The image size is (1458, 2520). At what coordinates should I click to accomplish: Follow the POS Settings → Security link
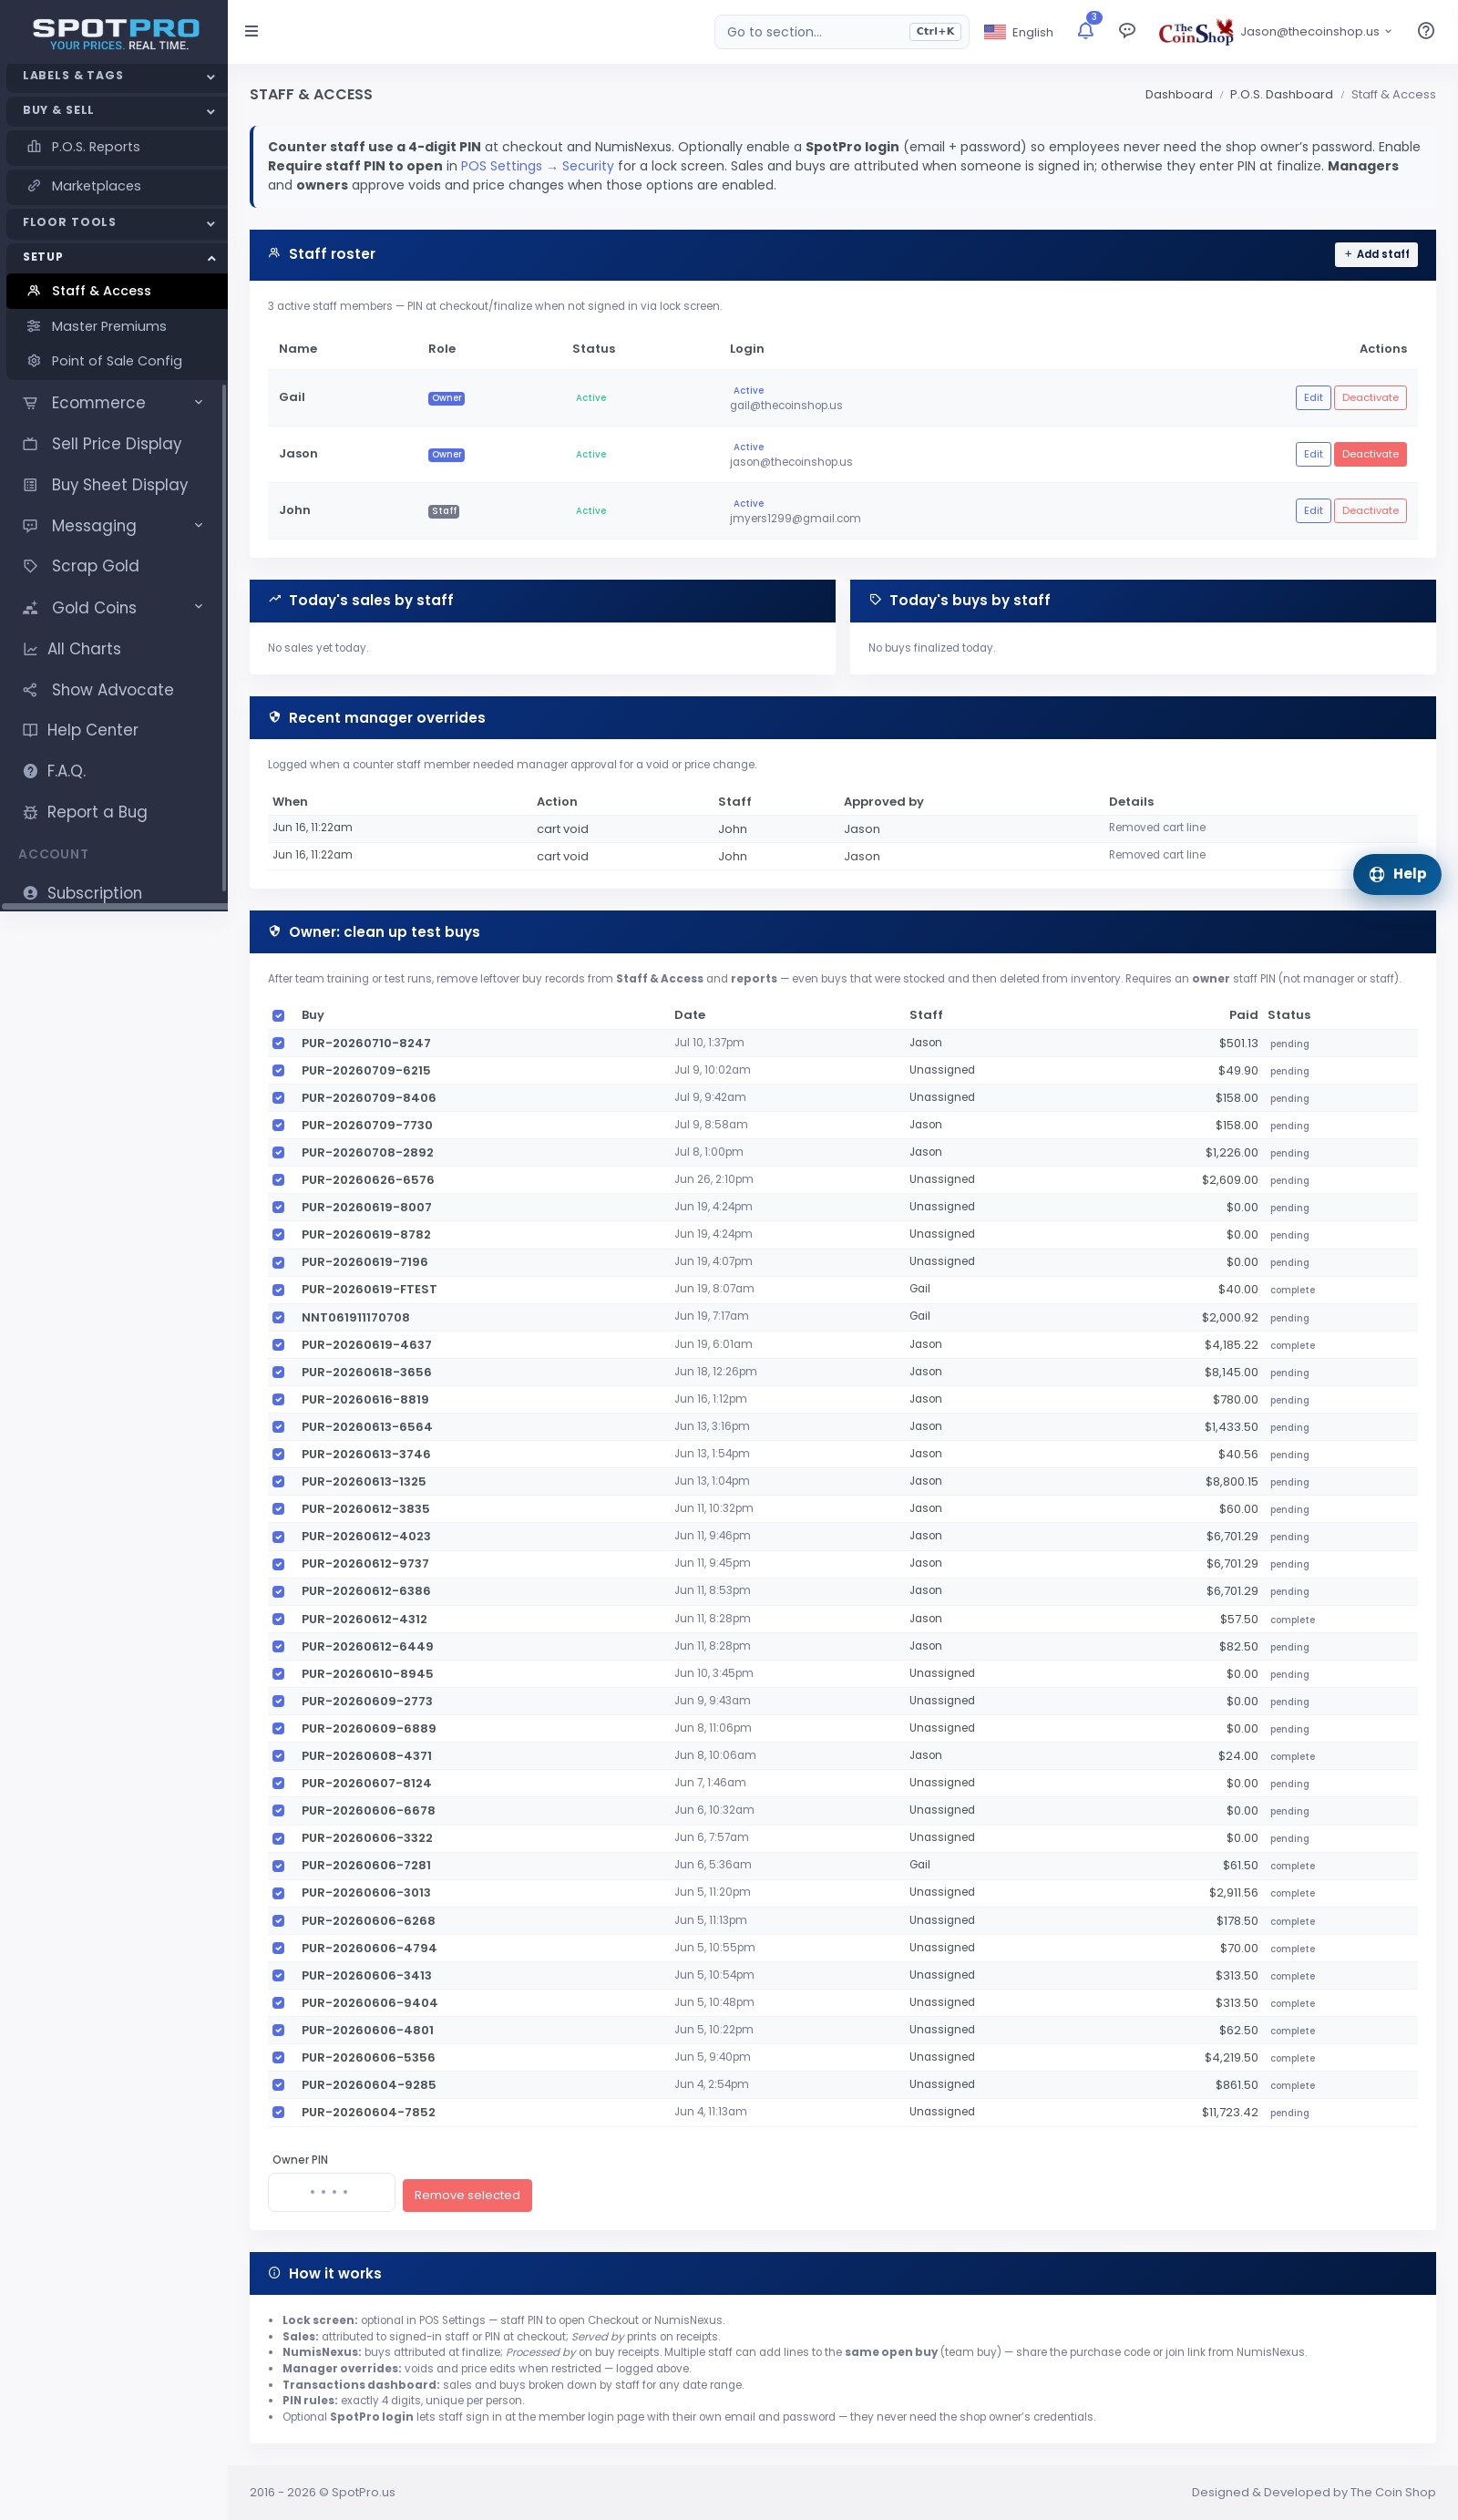pos(537,166)
